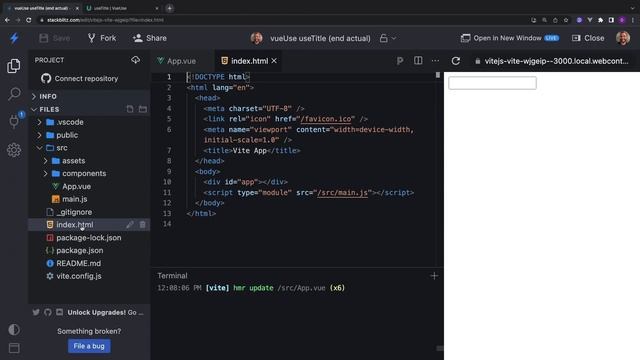This screenshot has height=360, width=640.
Task: Click the Save button
Action: (55, 38)
